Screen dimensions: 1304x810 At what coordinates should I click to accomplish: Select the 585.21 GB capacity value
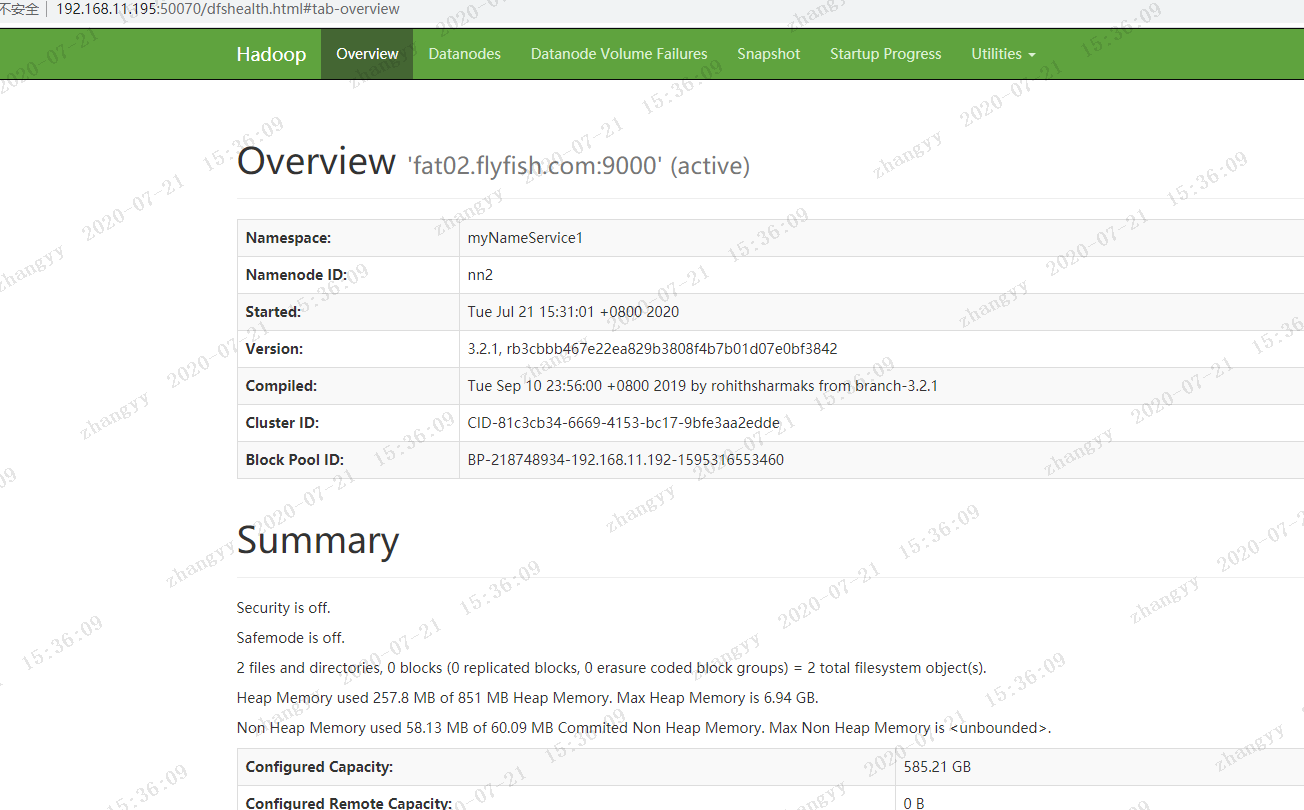point(937,767)
